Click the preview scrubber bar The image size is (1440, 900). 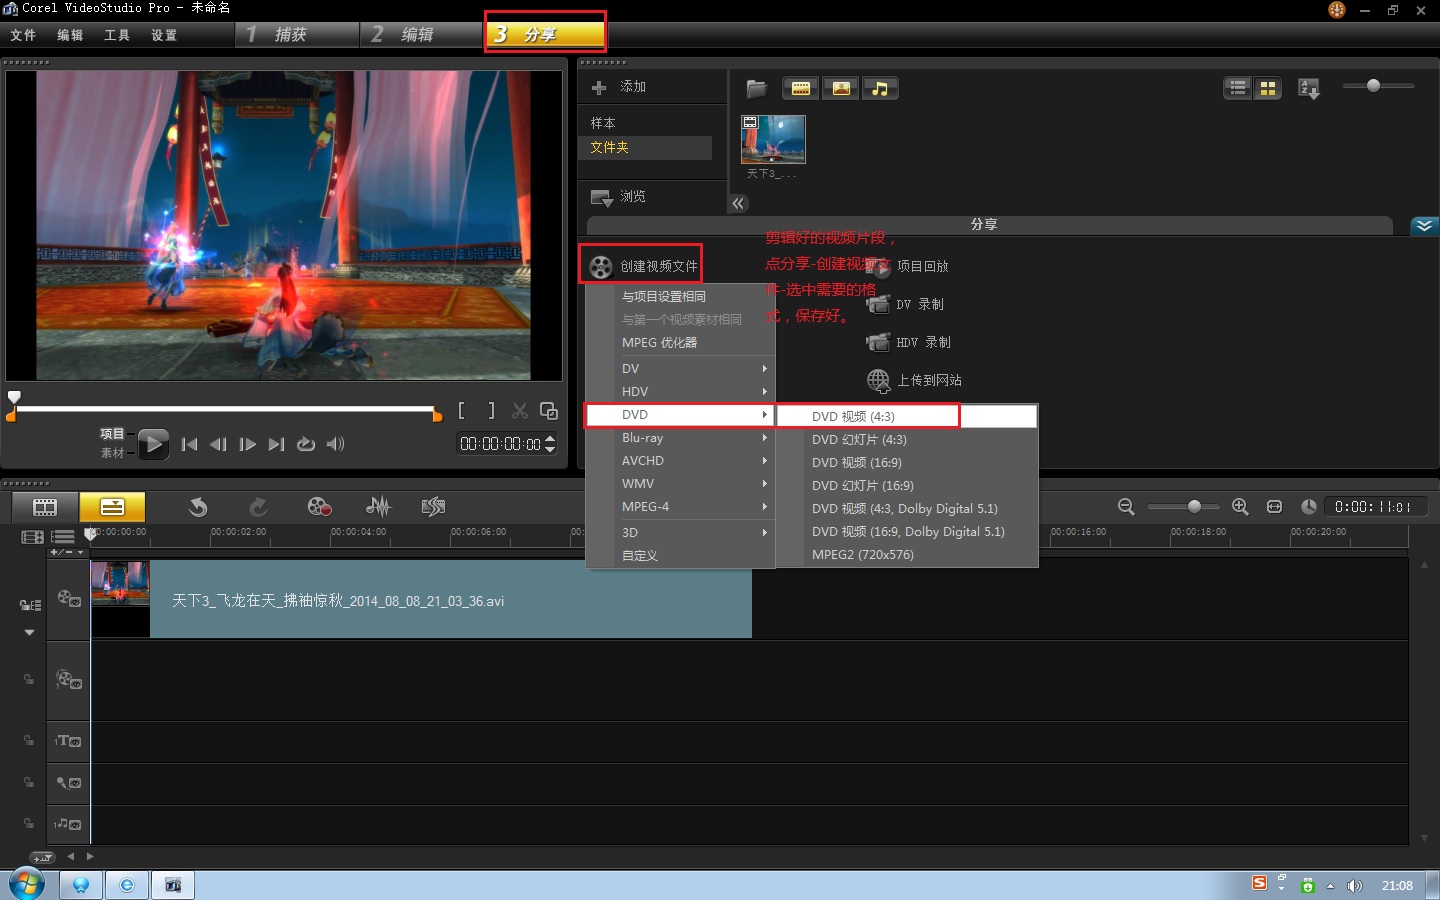click(225, 409)
